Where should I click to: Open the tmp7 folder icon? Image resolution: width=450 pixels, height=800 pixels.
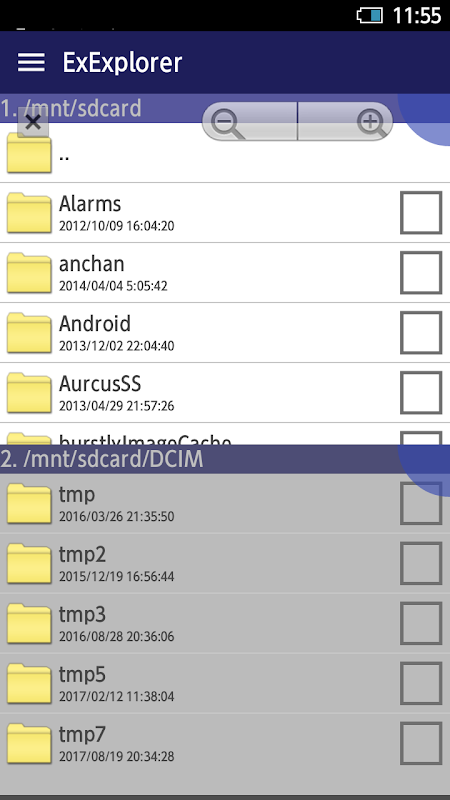(x=29, y=743)
